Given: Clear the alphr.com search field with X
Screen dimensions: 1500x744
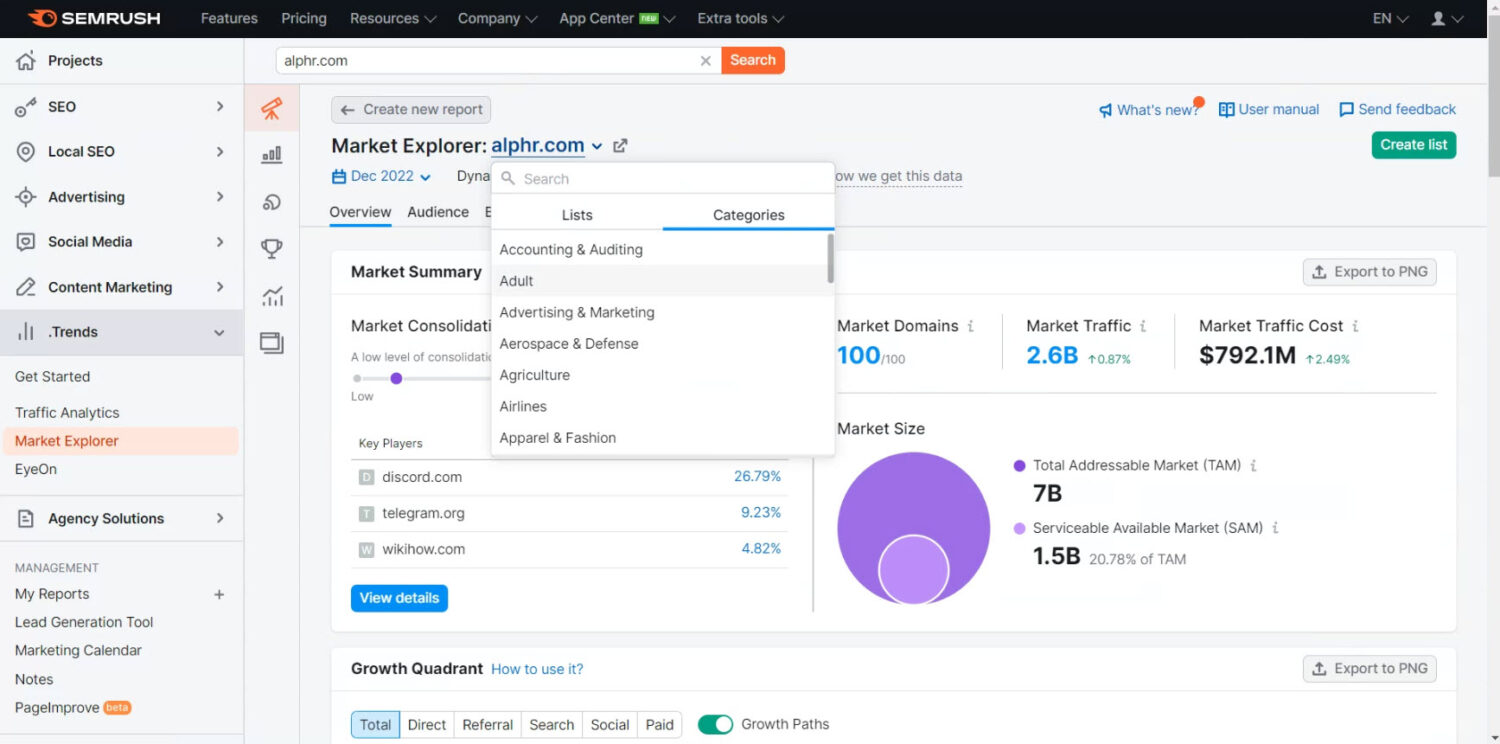Looking at the screenshot, I should [706, 61].
